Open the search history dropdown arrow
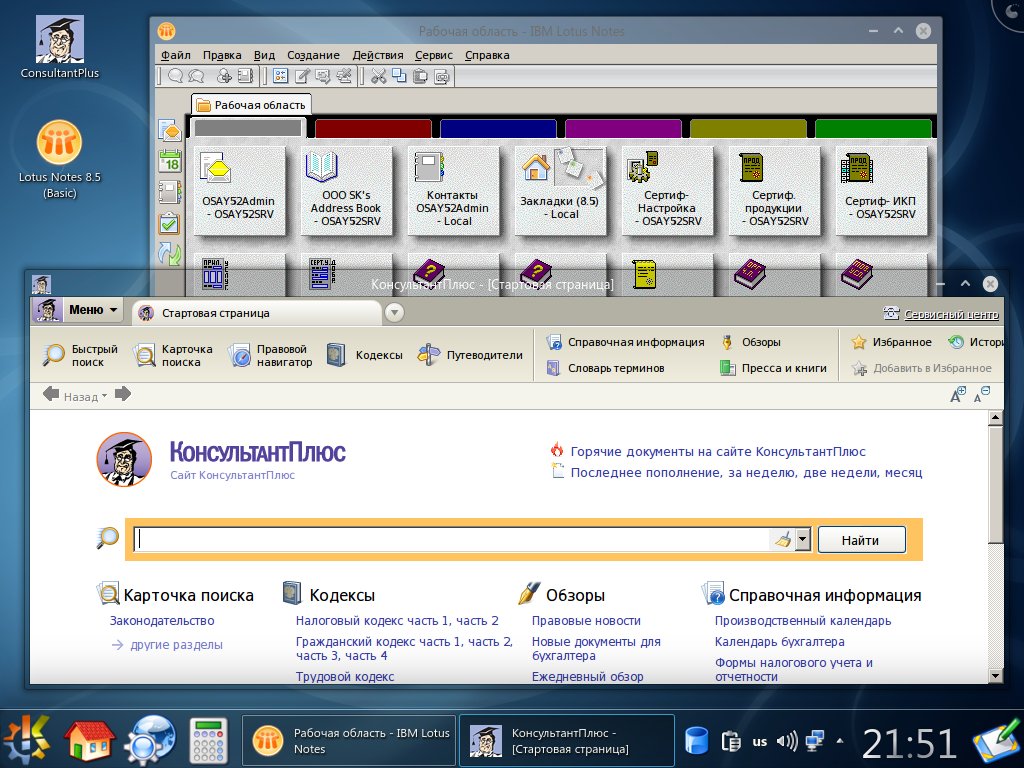 tap(802, 540)
